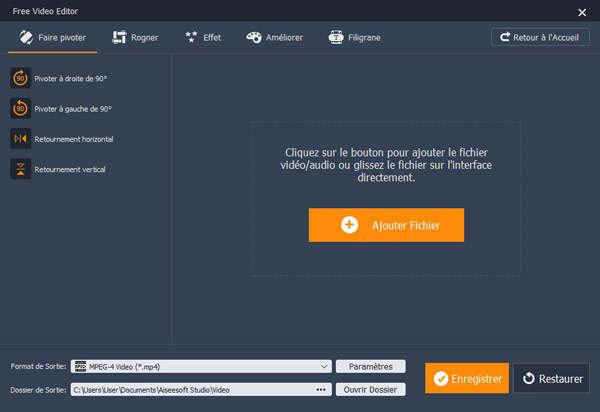
Task: Open the Faire pivoter tab
Action: click(x=52, y=37)
